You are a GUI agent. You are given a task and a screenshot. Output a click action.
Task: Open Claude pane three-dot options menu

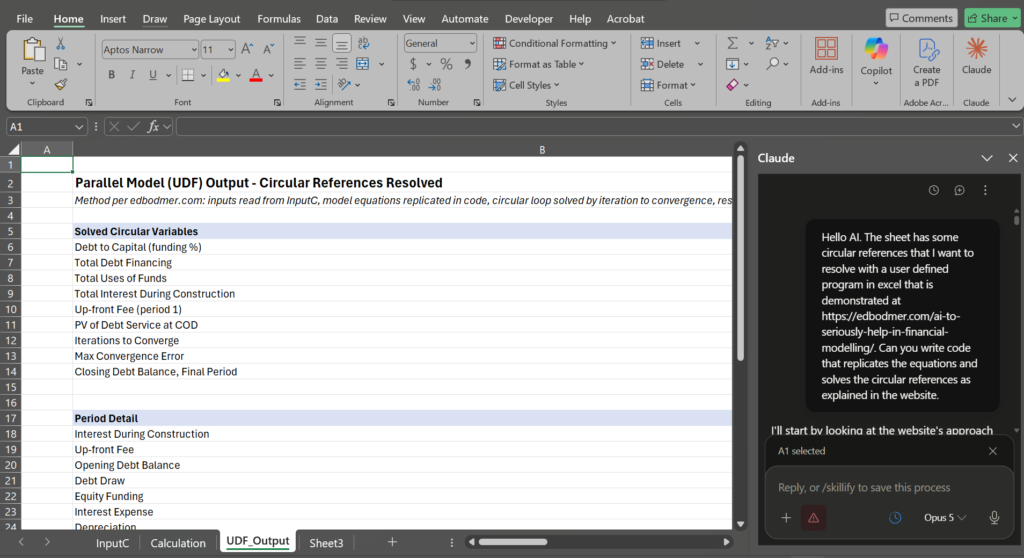pyautogui.click(x=985, y=190)
